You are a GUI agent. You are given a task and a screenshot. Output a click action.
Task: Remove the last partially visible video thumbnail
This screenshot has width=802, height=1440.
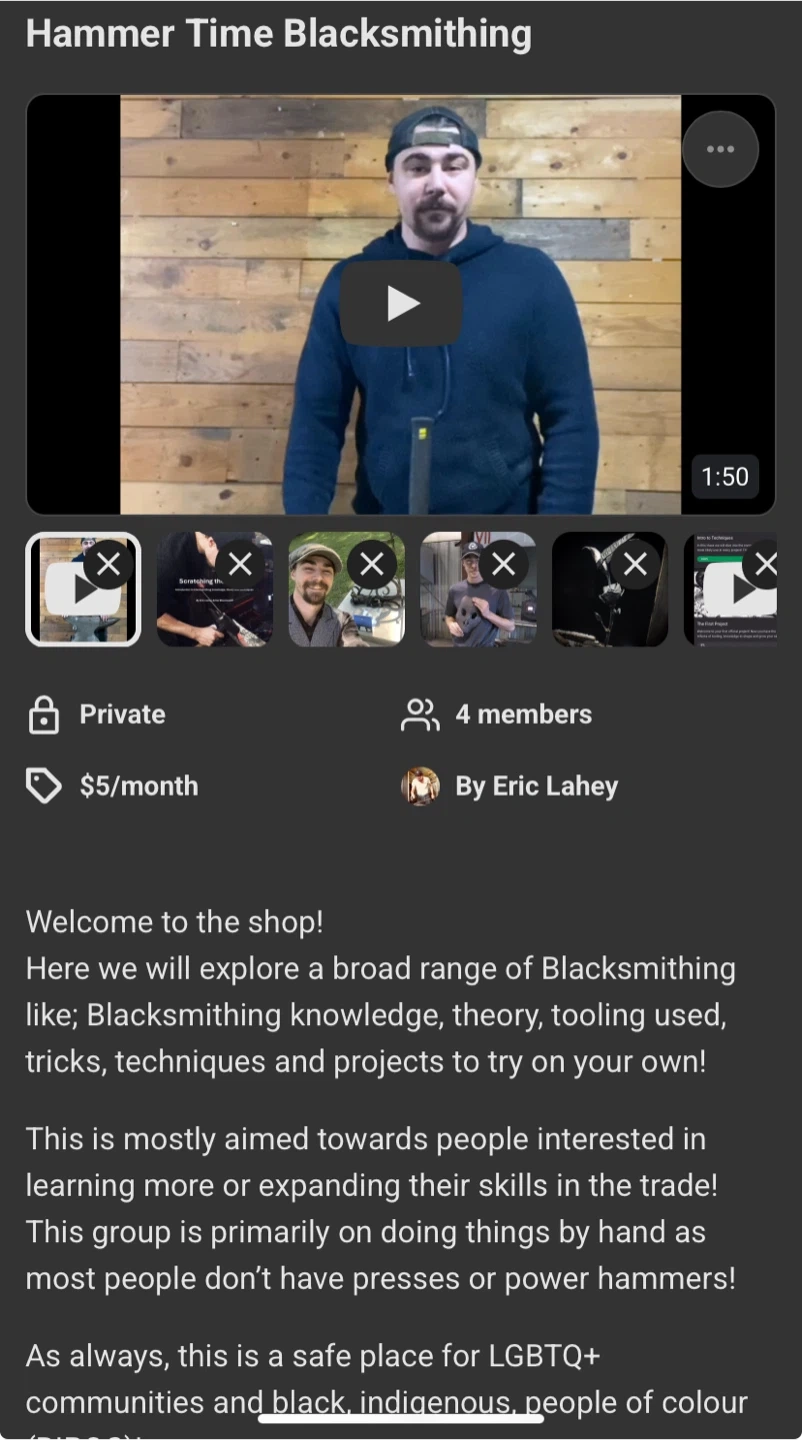click(x=764, y=565)
